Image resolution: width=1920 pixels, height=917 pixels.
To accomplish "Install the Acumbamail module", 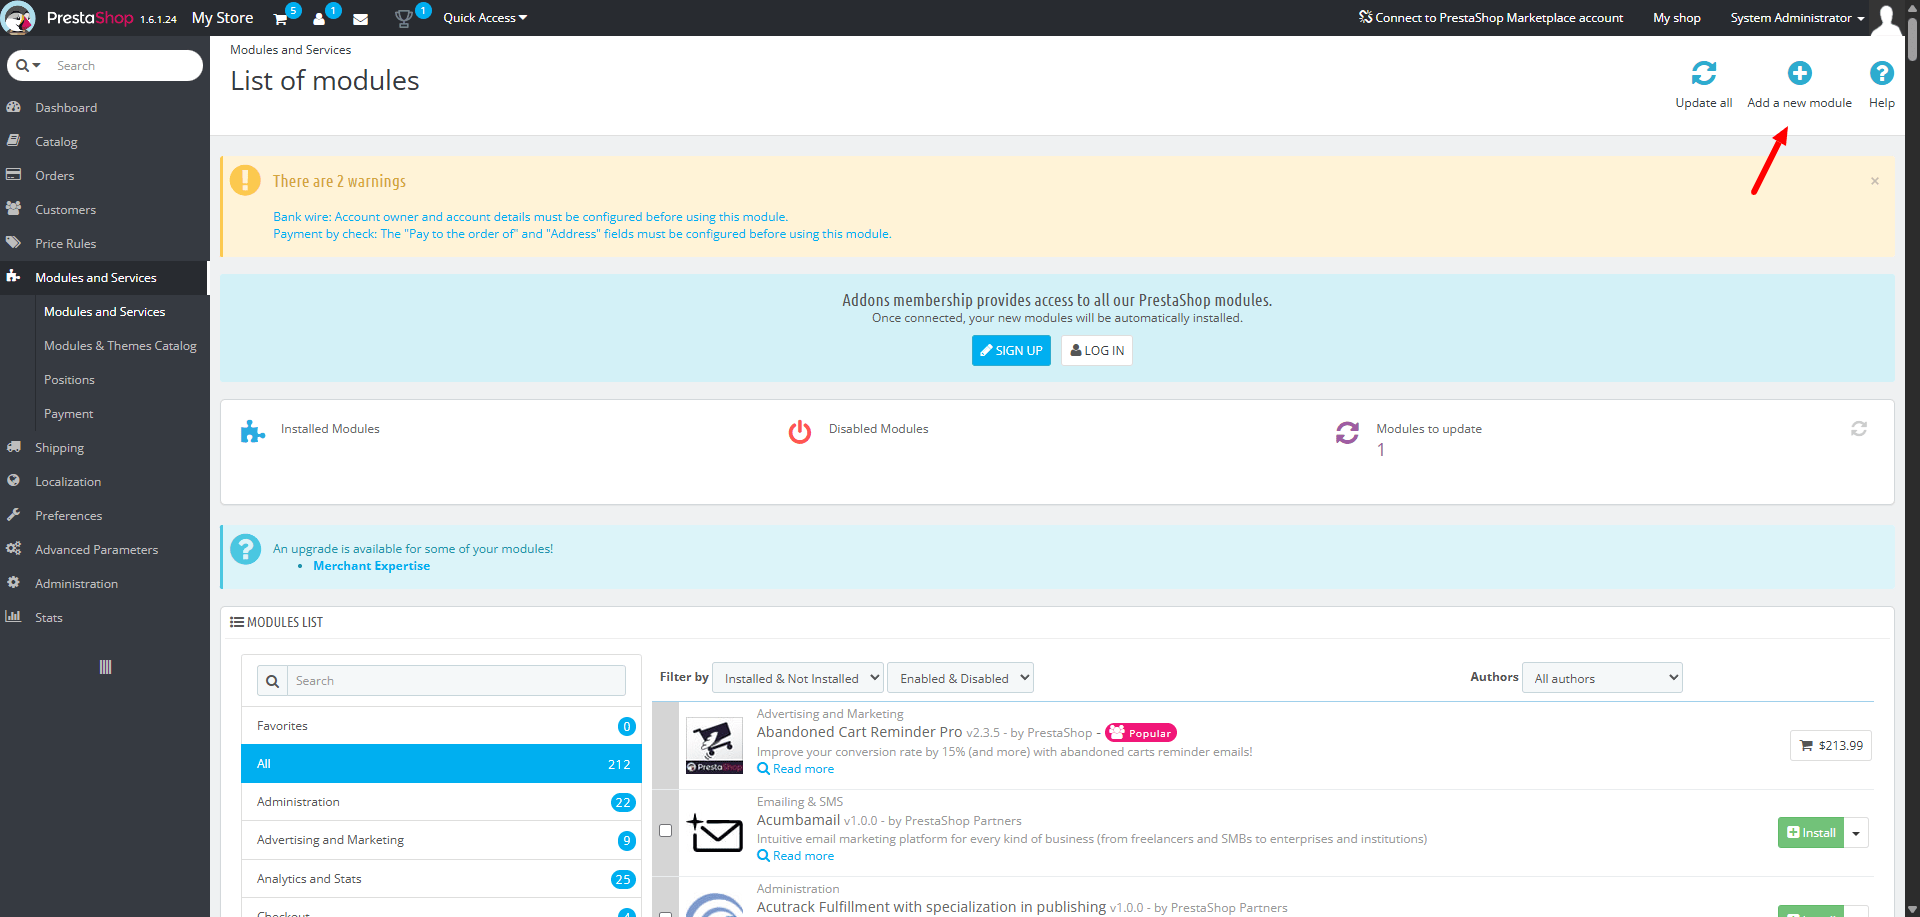I will tap(1811, 833).
